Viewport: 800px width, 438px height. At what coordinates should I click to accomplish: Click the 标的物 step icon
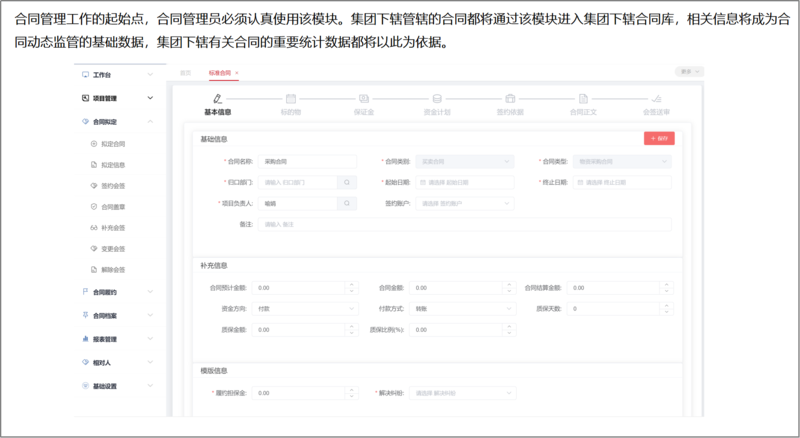(x=291, y=99)
